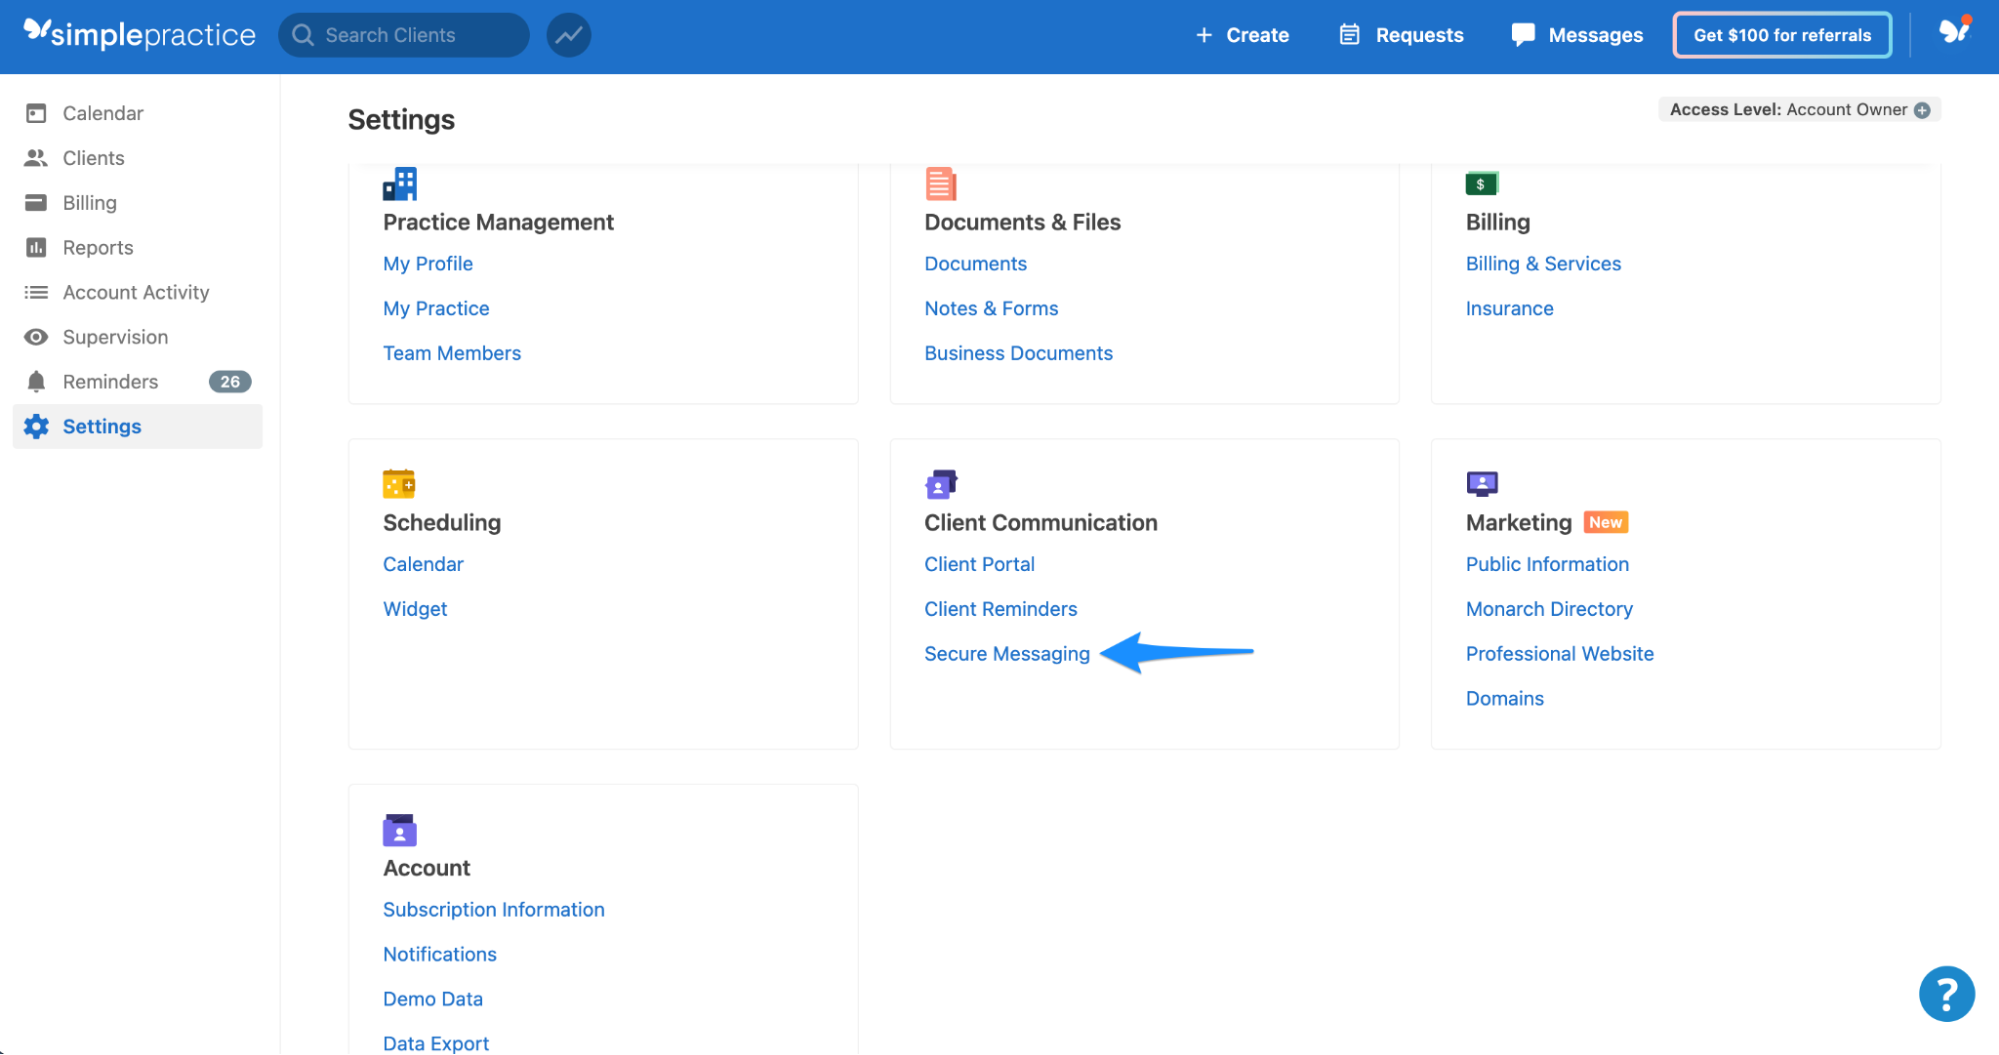Viewport: 1999px width, 1055px height.
Task: Click the Documents & Files document icon
Action: (940, 183)
